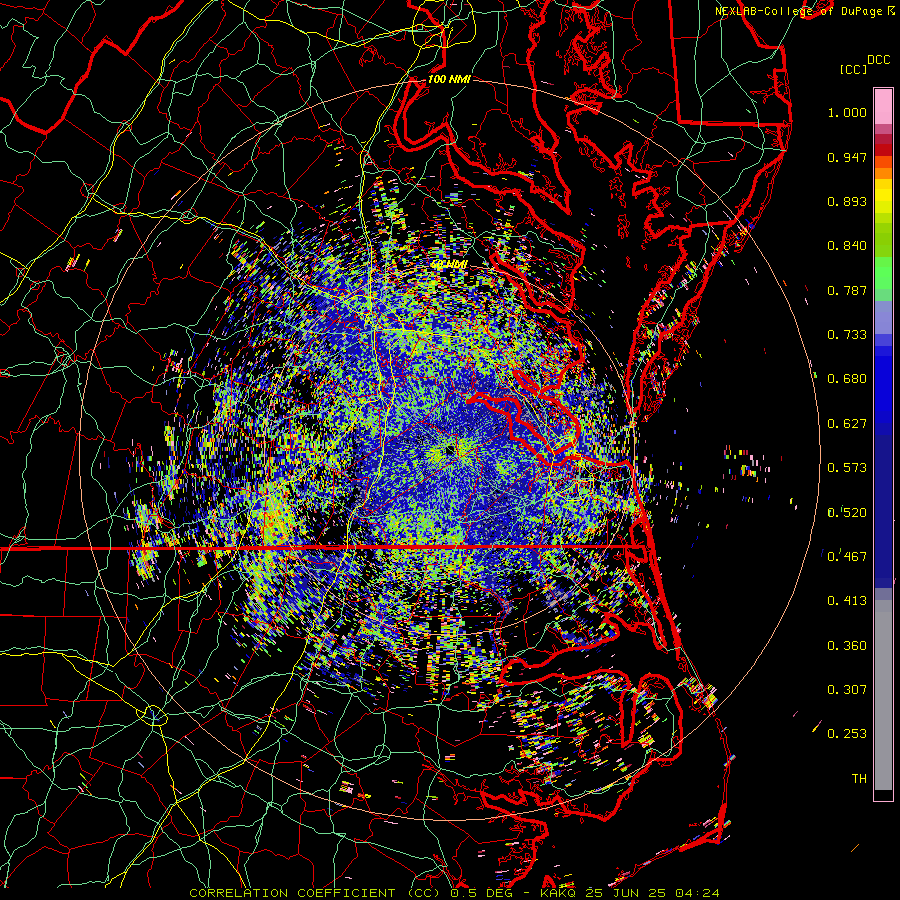Click the 0.253 scale value
Screen dimensions: 900x900
point(847,734)
